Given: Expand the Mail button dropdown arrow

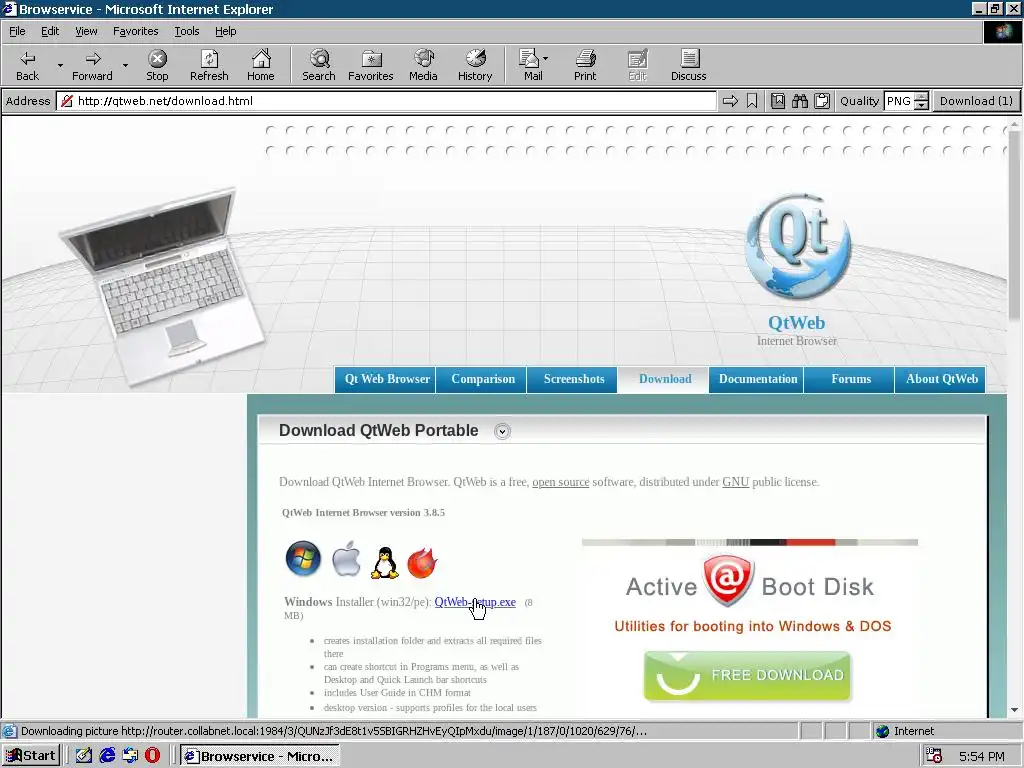Looking at the screenshot, I should 545,59.
